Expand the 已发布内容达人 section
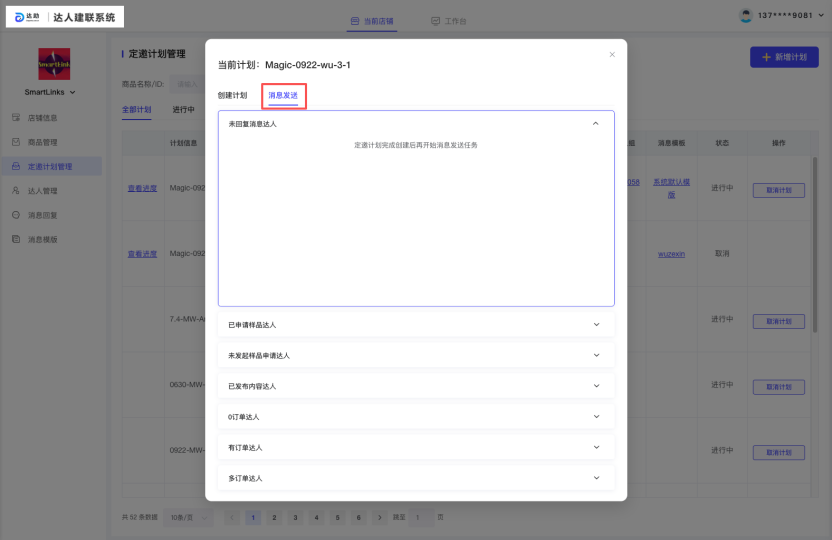The height and width of the screenshot is (540, 832). click(596, 386)
